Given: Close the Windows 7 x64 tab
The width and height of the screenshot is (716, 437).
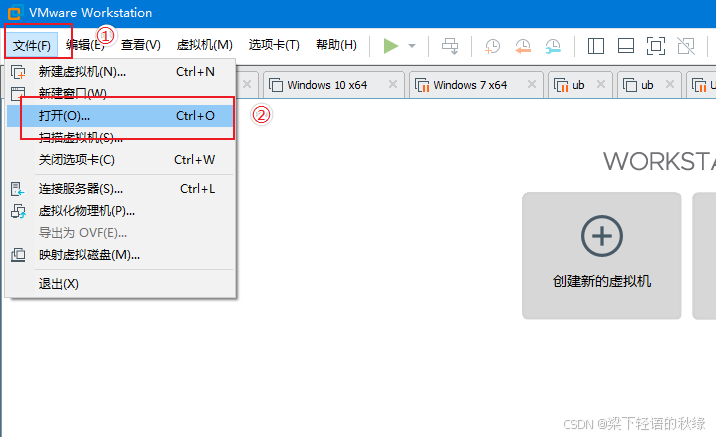Looking at the screenshot, I should (x=532, y=84).
